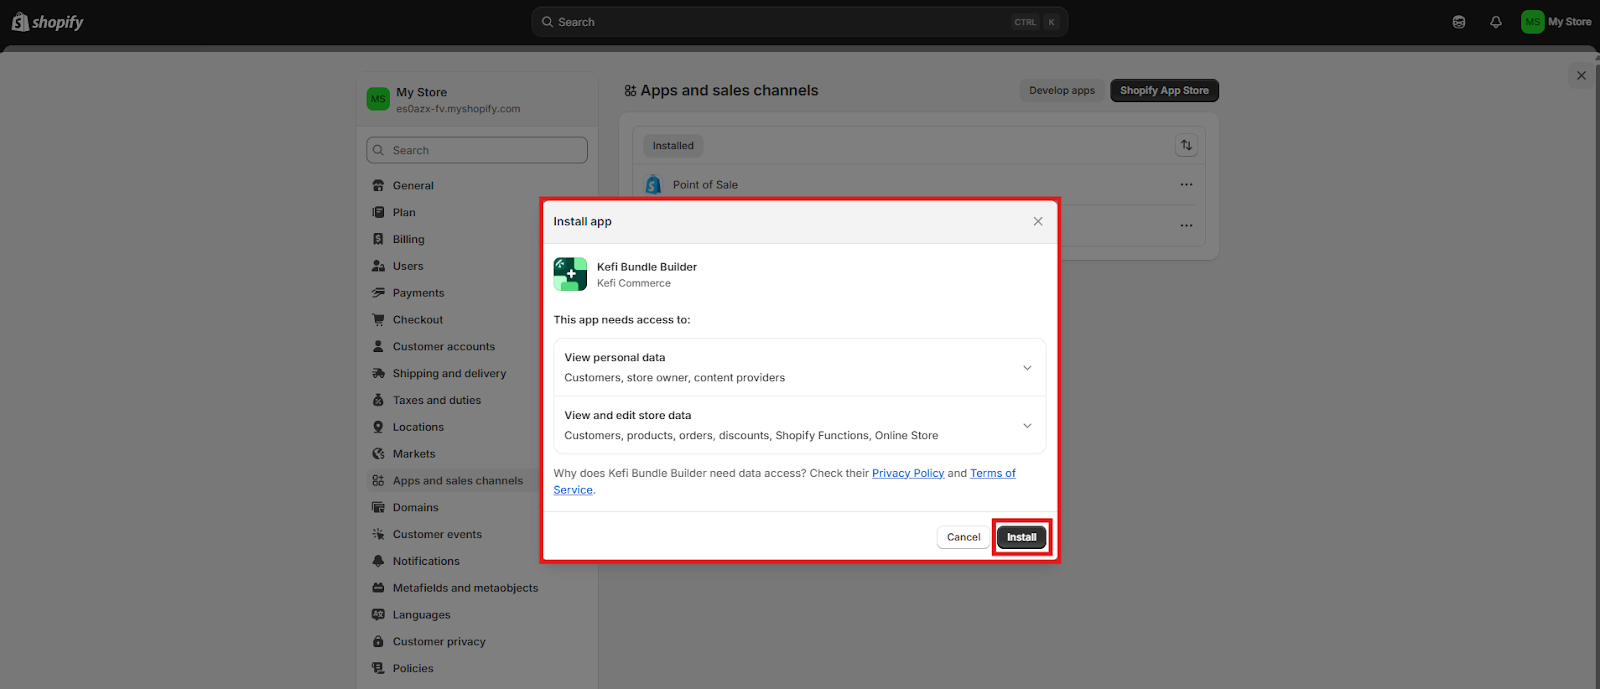This screenshot has height=689, width=1600.
Task: Open the Point of Sale three-dot menu
Action: [x=1186, y=185]
